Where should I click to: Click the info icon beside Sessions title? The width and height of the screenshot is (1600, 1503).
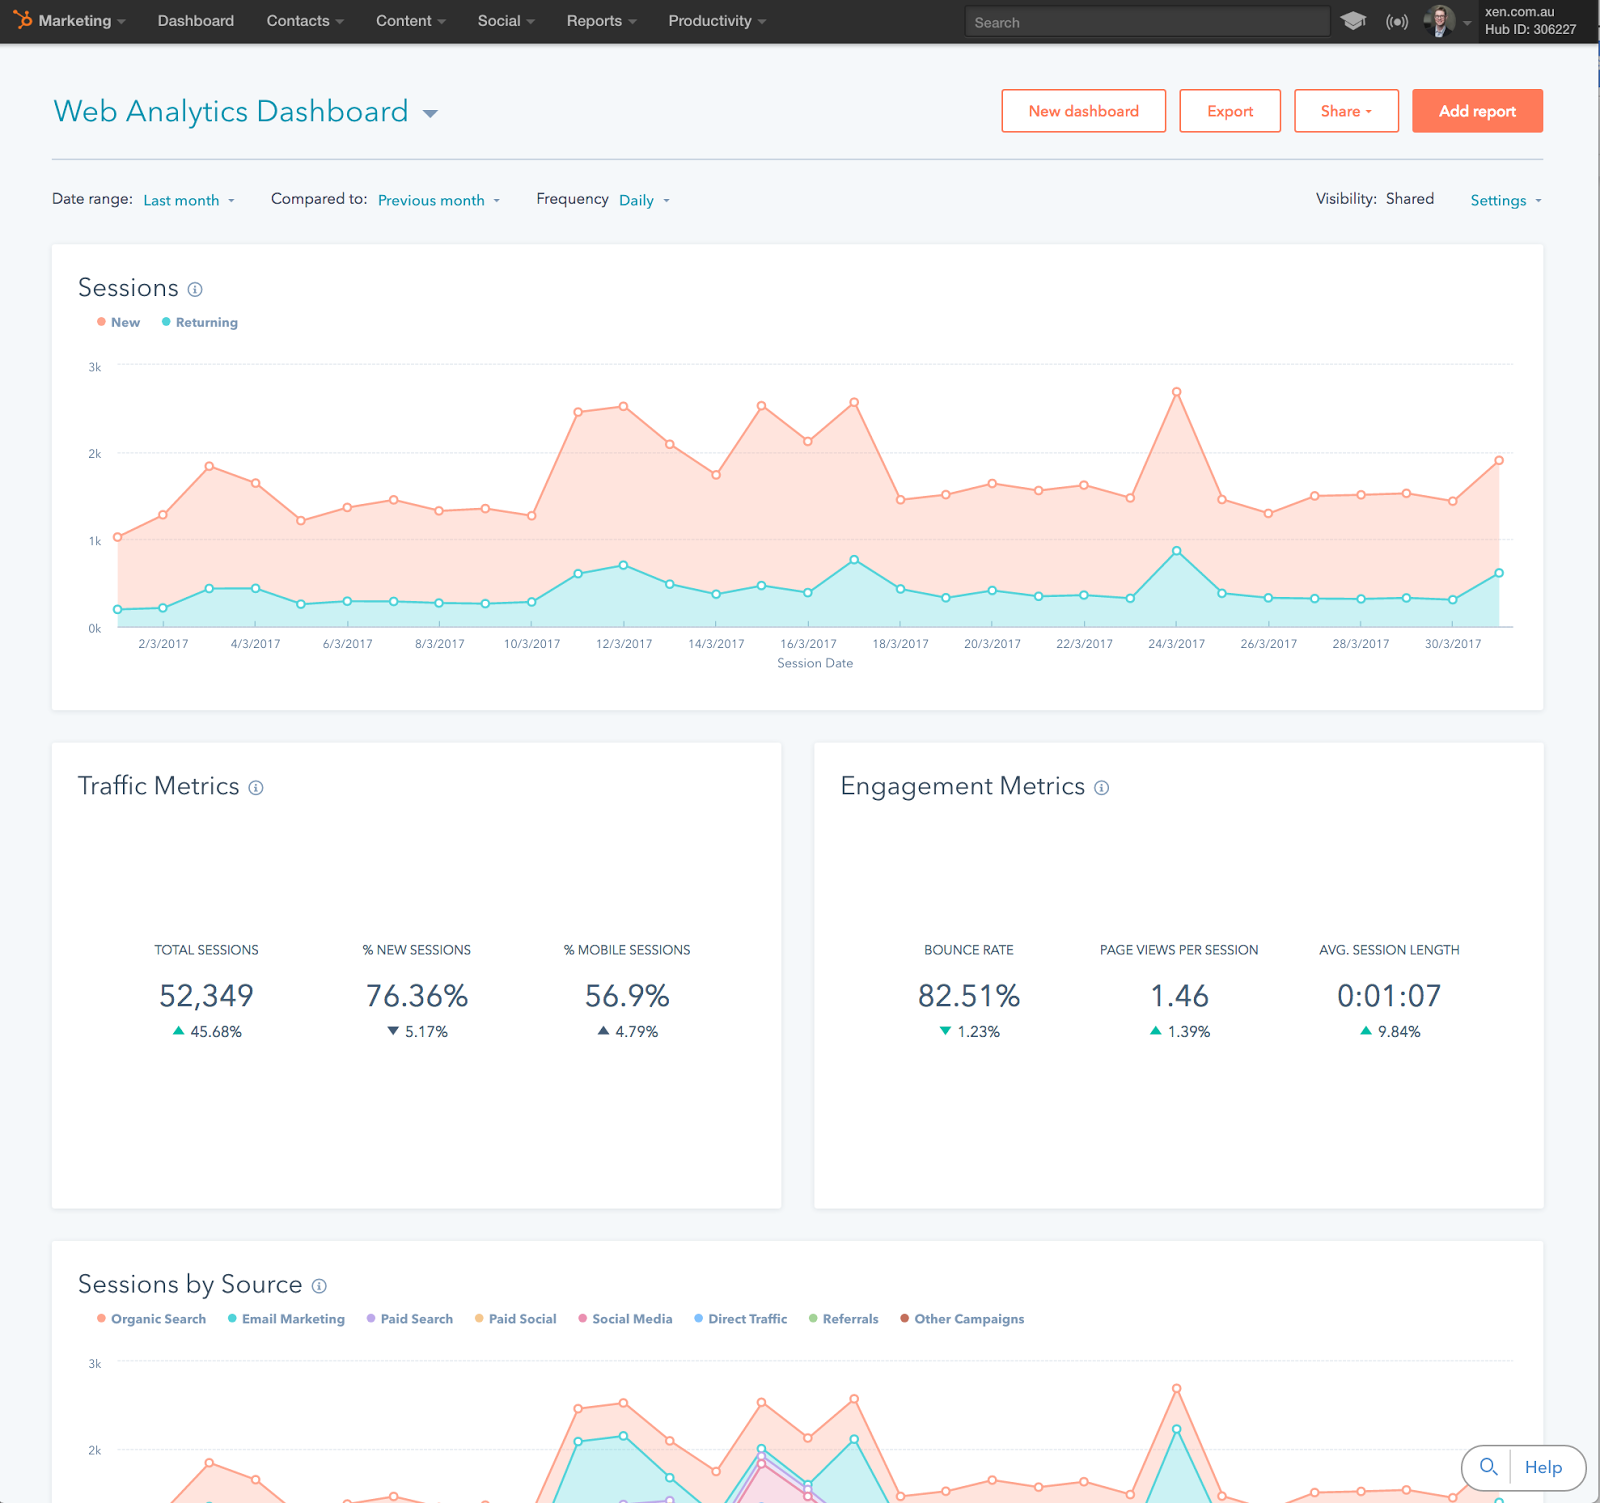[x=195, y=289]
